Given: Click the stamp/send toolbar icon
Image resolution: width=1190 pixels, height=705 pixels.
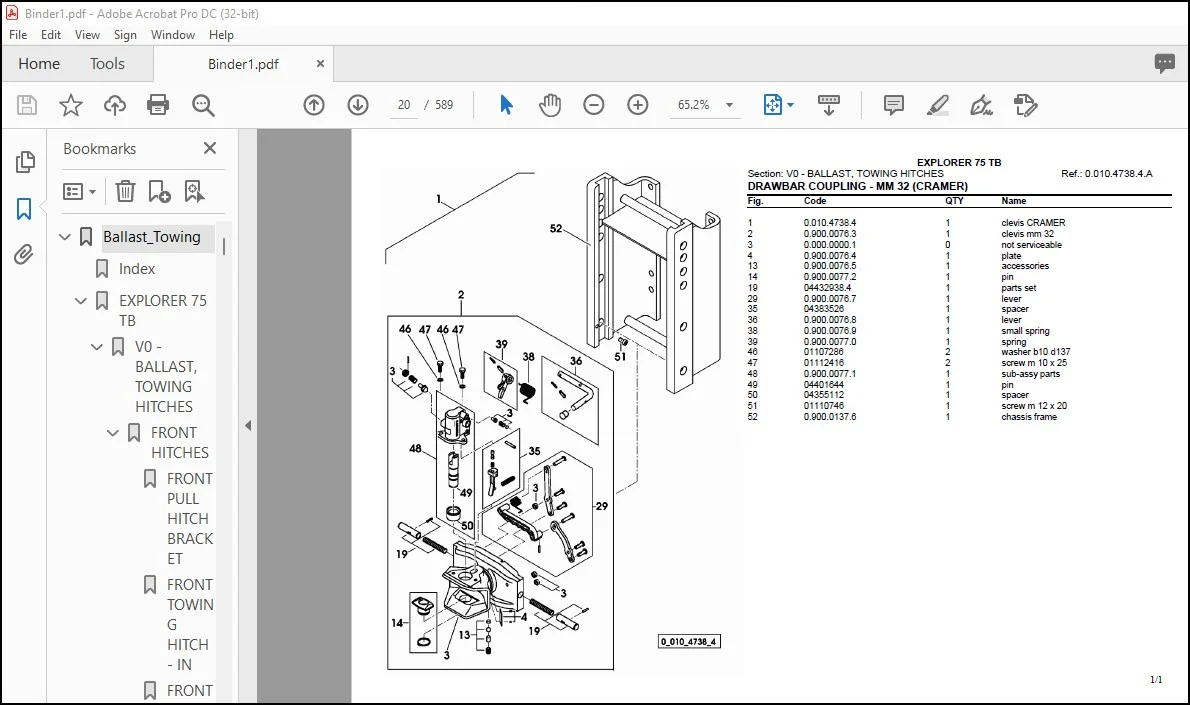Looking at the screenshot, I should click(1025, 105).
